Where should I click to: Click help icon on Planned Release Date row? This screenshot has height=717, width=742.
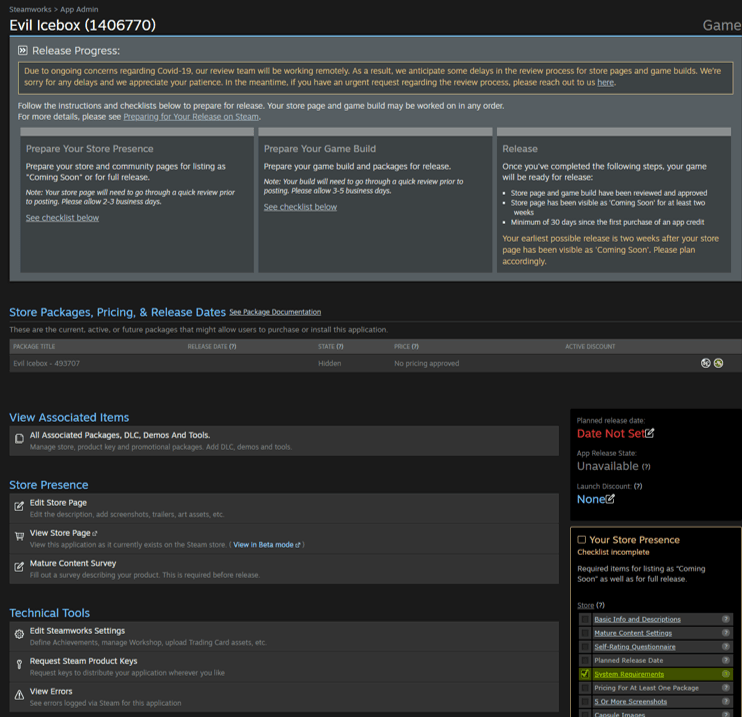(x=725, y=660)
